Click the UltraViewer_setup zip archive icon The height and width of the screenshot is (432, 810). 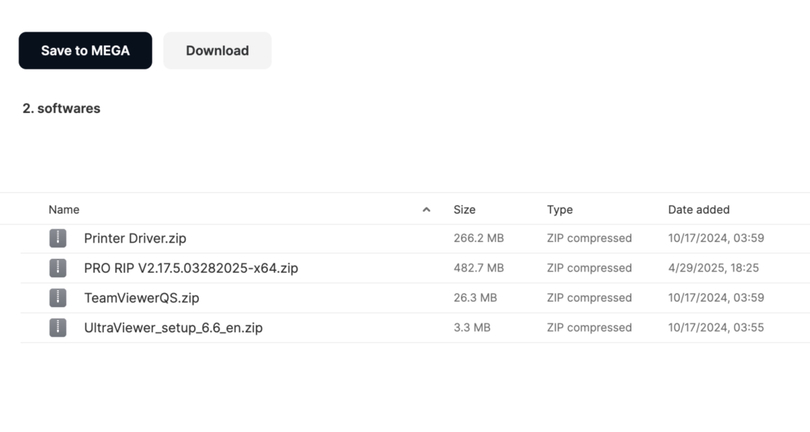click(x=58, y=328)
